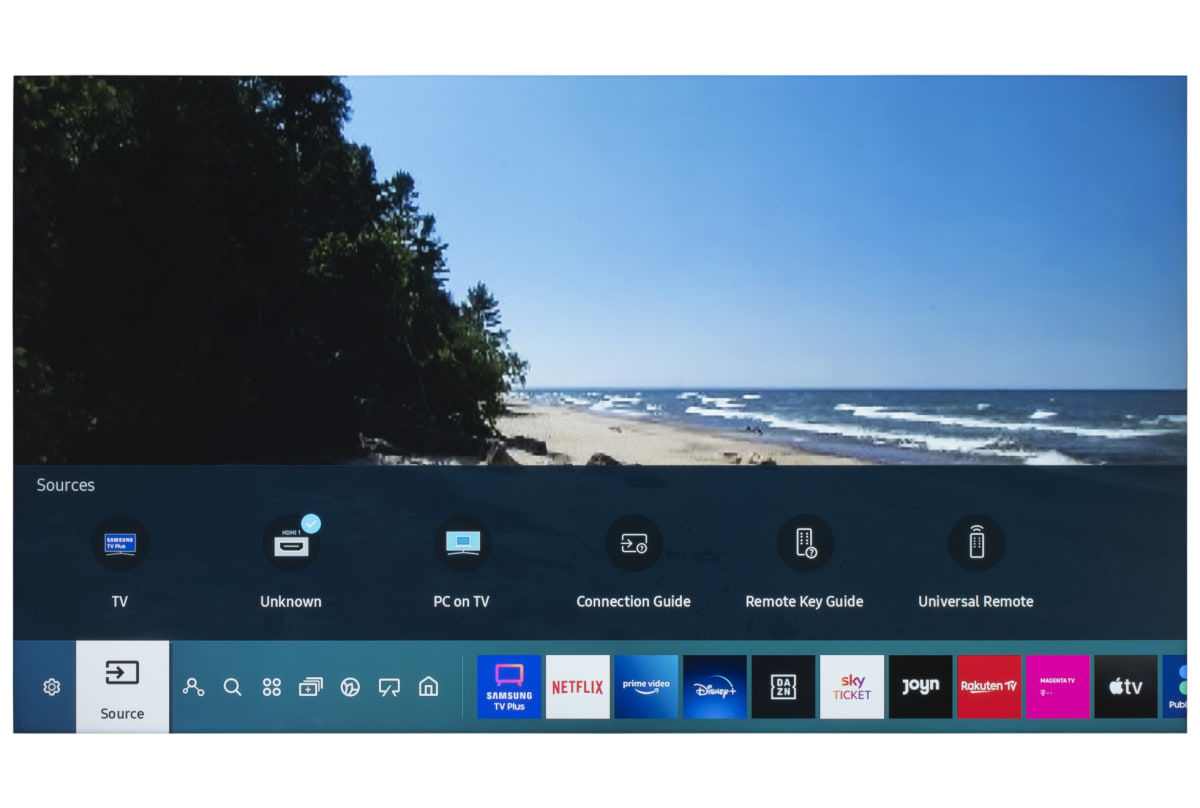Open Universal Remote setup

pos(976,545)
